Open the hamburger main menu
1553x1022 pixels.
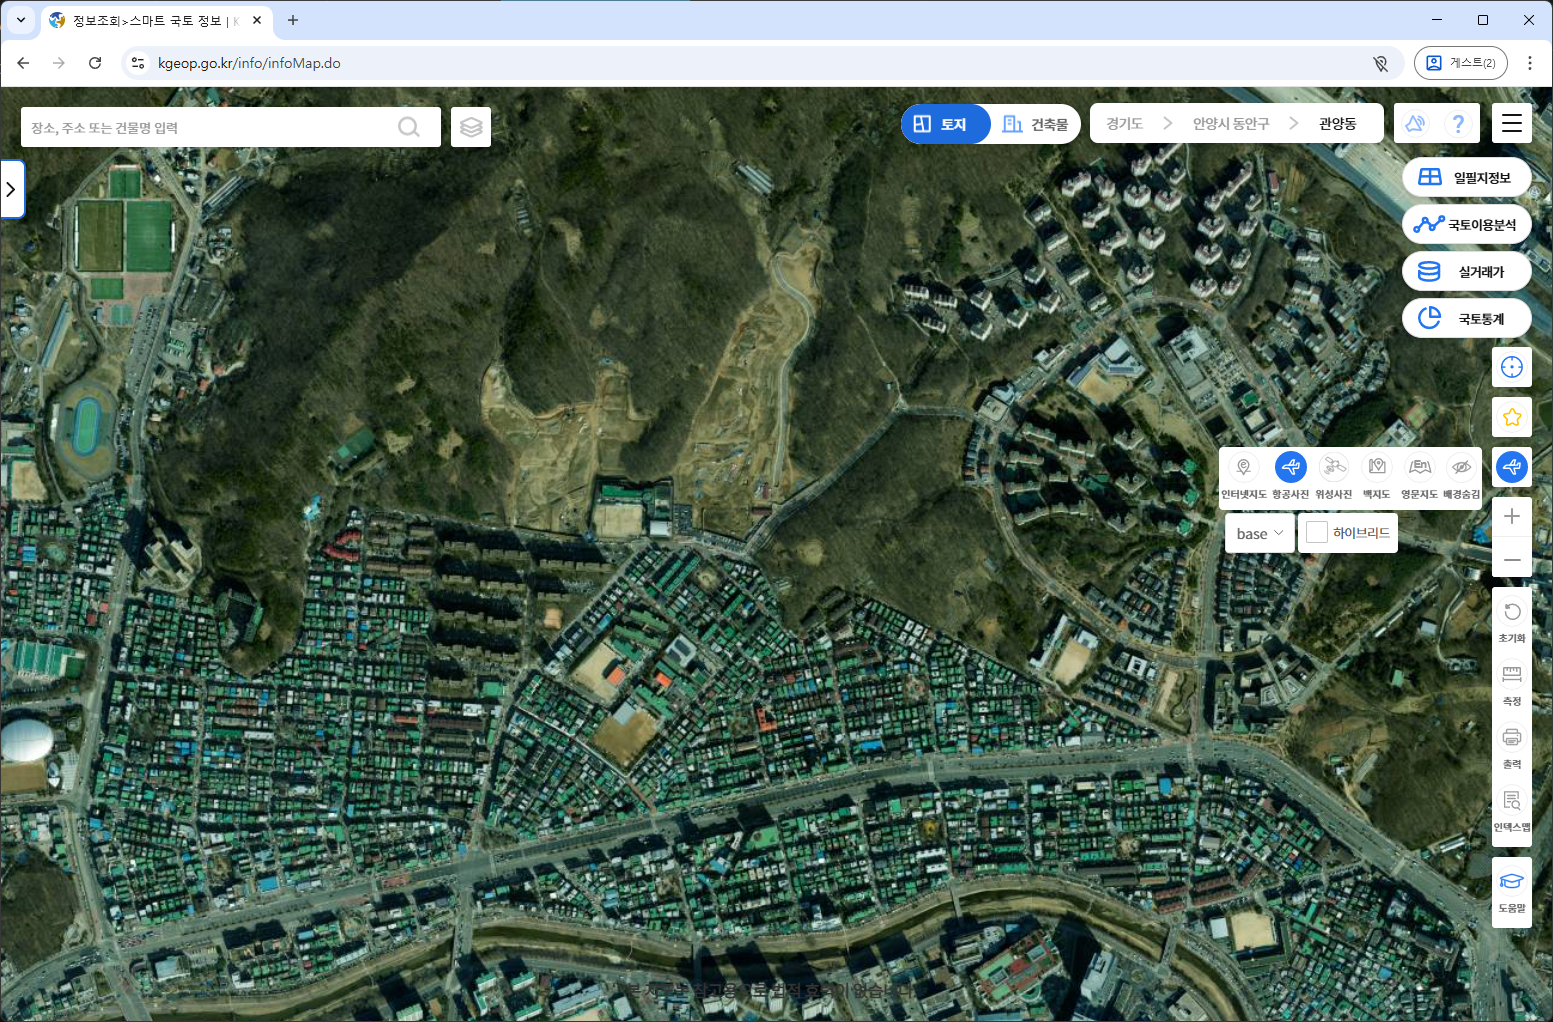pos(1511,123)
